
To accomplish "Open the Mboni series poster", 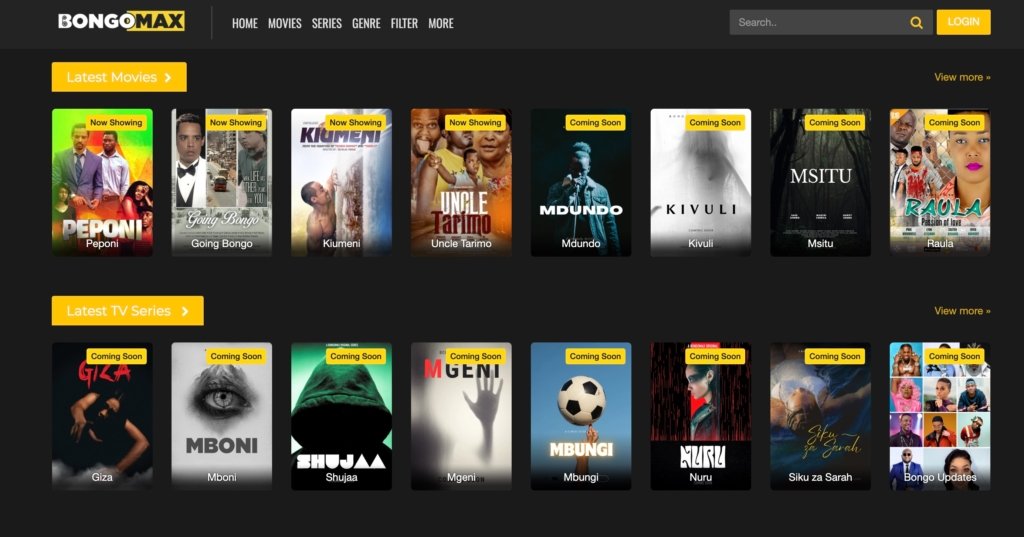I will pyautogui.click(x=222, y=416).
